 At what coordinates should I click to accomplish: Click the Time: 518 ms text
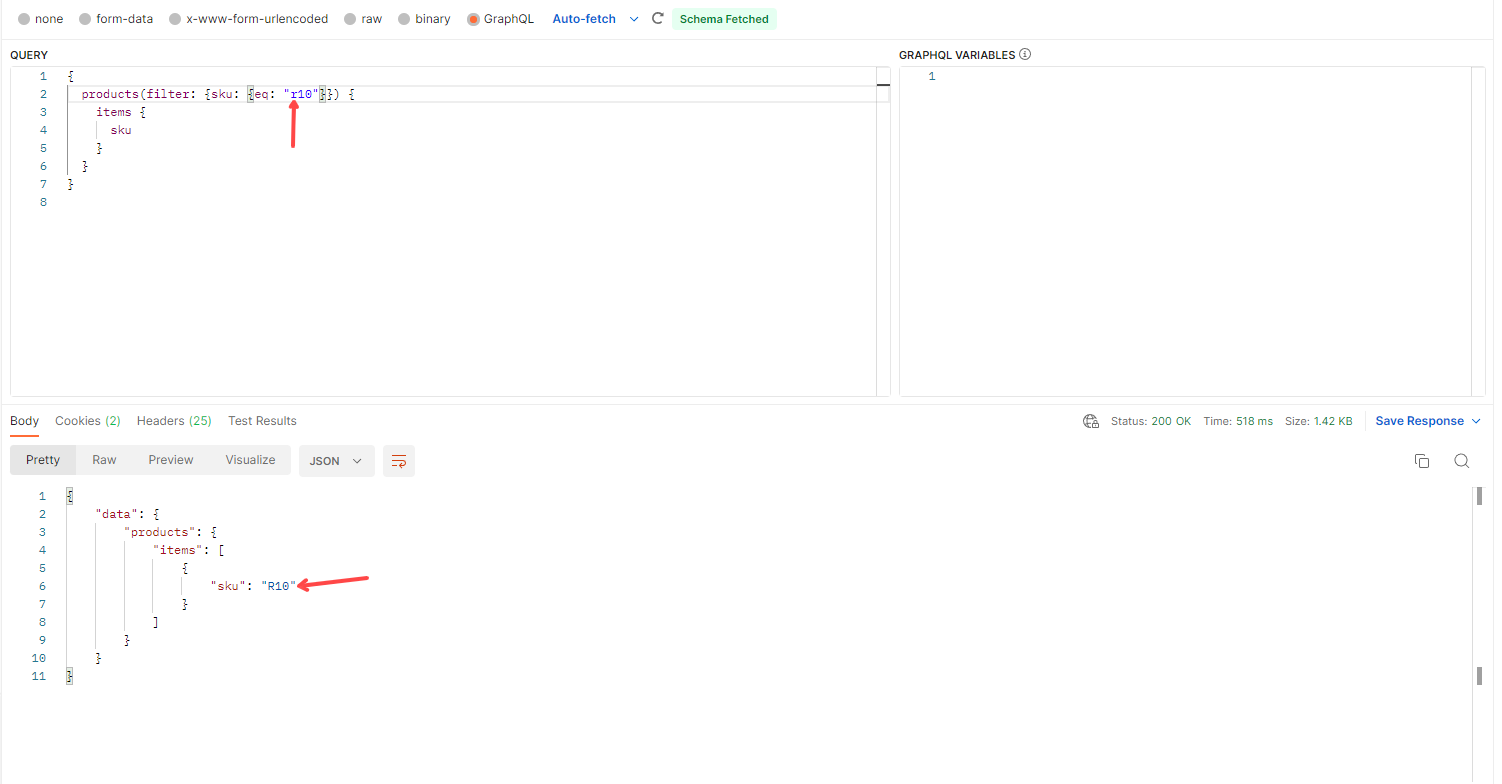[1238, 421]
